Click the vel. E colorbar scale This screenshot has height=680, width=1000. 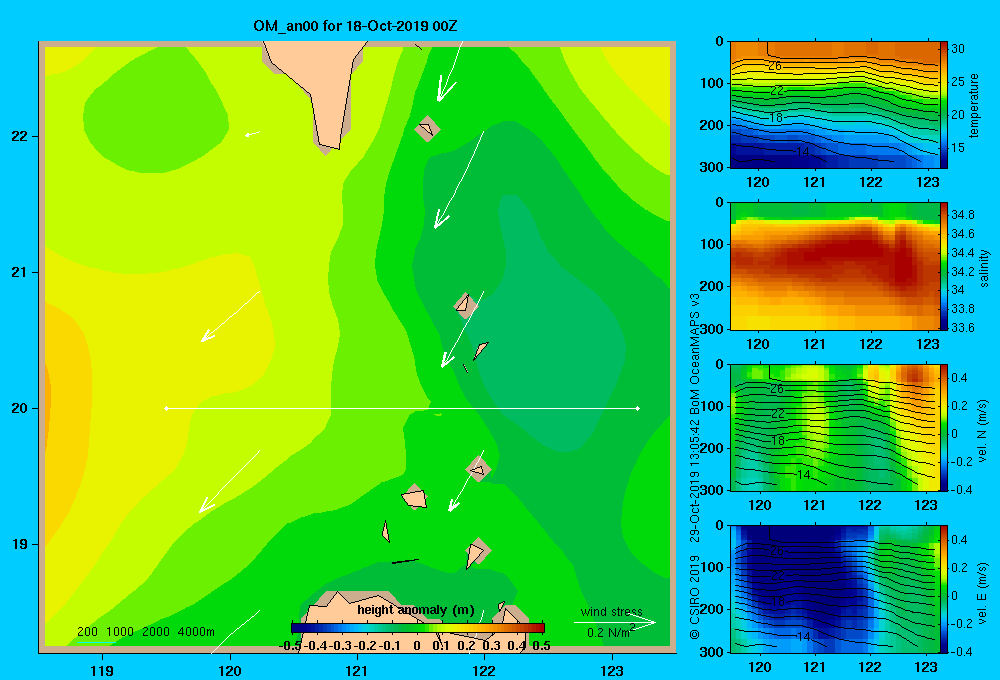coord(944,589)
